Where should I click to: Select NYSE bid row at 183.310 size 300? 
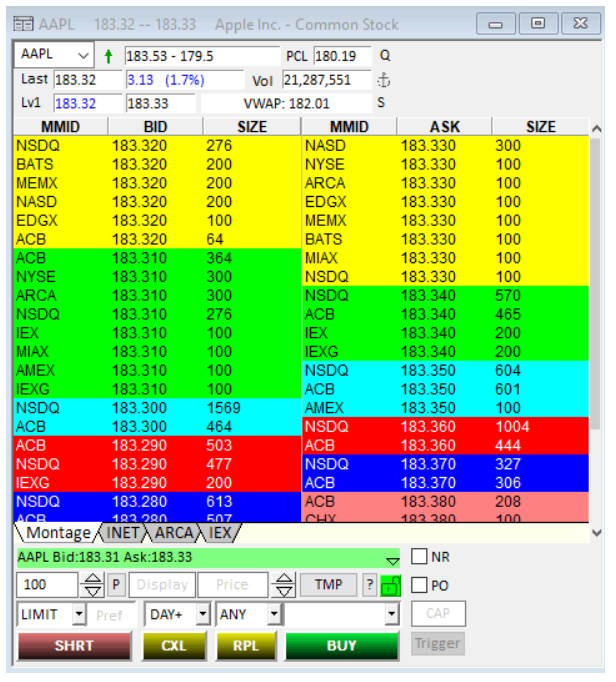(157, 277)
